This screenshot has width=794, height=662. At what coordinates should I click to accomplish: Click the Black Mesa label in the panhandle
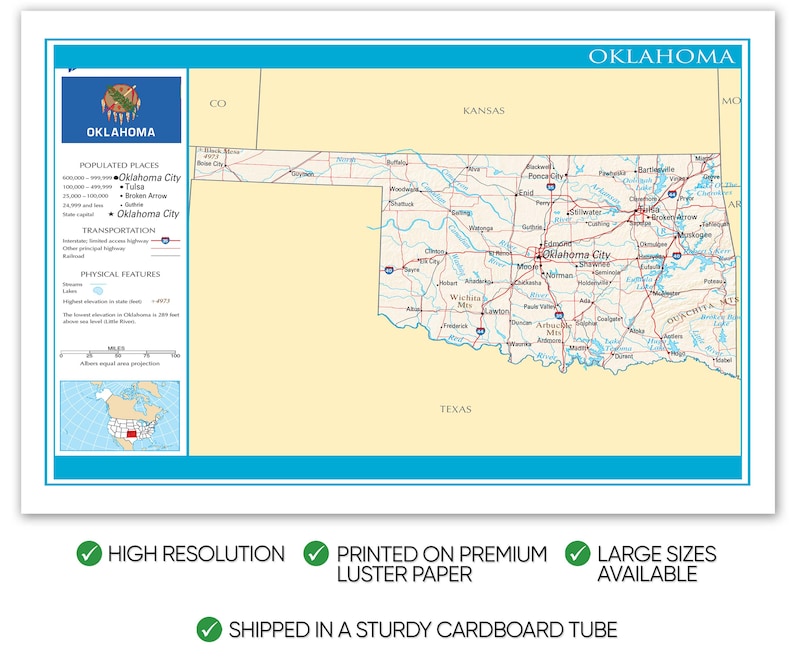pos(221,151)
